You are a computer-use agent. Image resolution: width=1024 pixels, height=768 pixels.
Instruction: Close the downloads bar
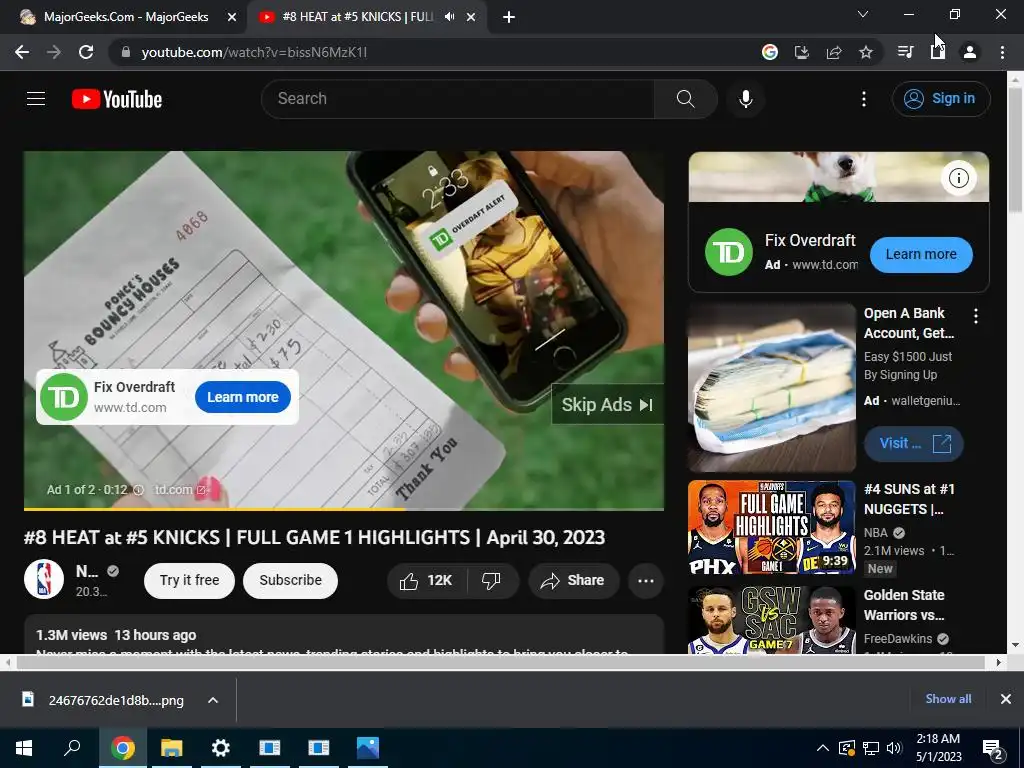click(x=1006, y=699)
